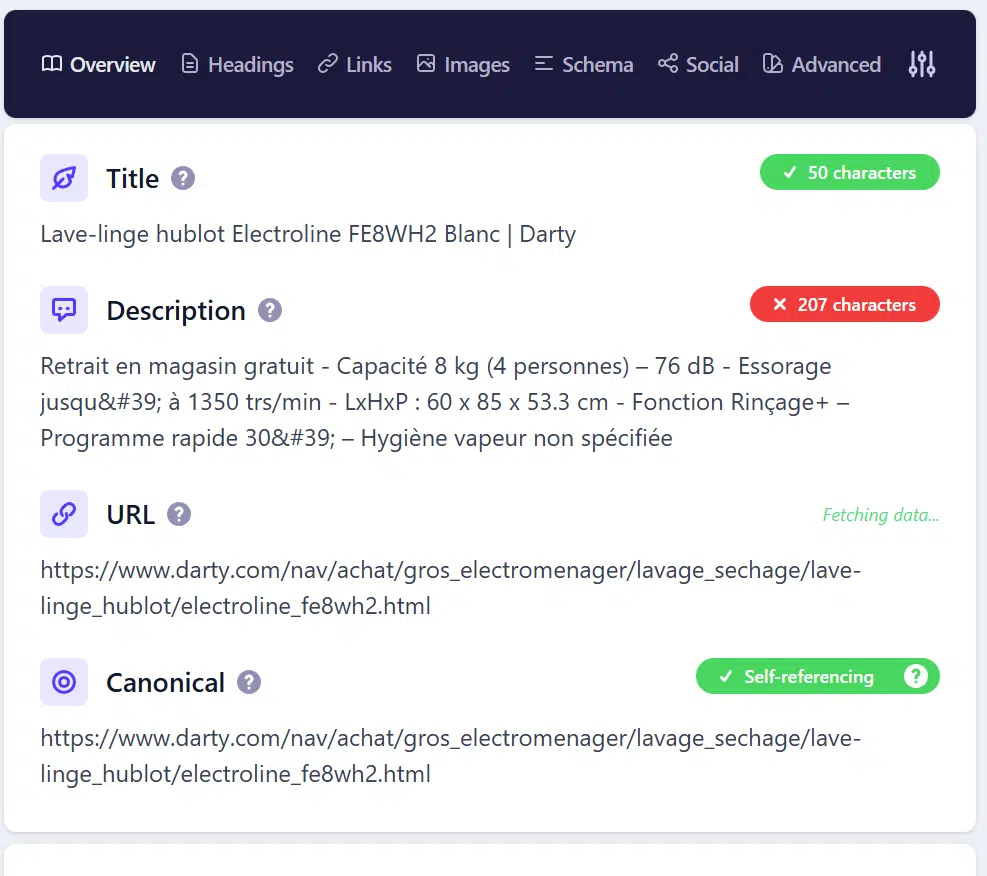Click the Images picture icon

(x=427, y=63)
